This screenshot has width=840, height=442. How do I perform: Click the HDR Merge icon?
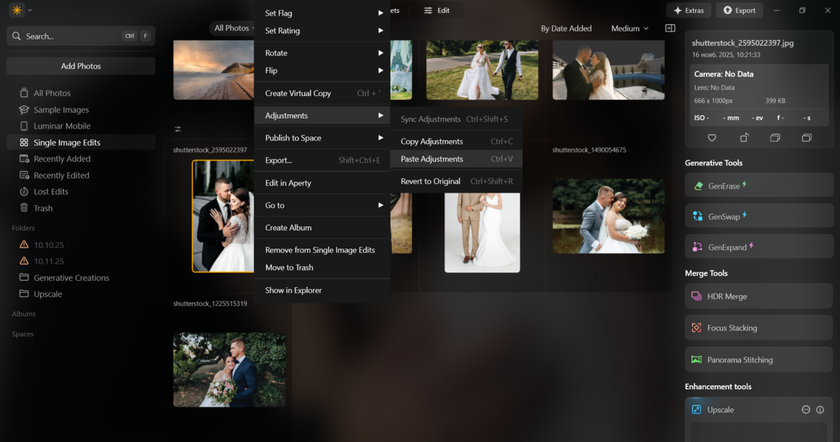(x=696, y=296)
